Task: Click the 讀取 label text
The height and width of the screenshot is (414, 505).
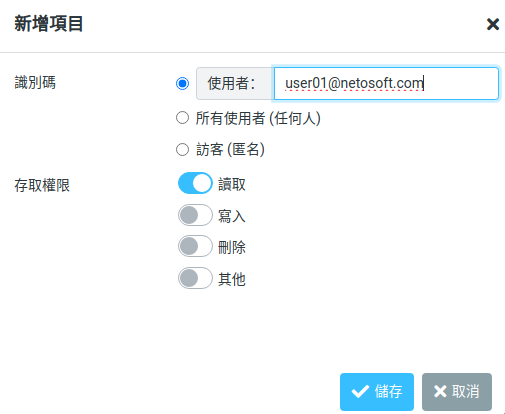Action: pyautogui.click(x=232, y=184)
